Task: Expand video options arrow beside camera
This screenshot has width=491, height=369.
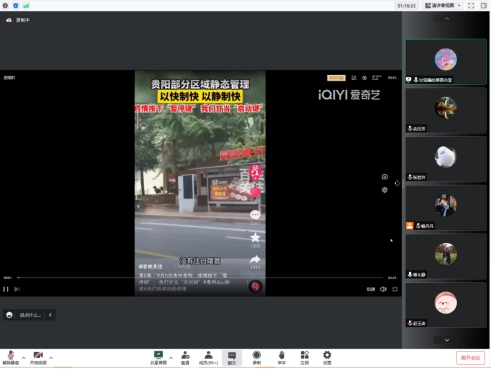Action: point(51,358)
